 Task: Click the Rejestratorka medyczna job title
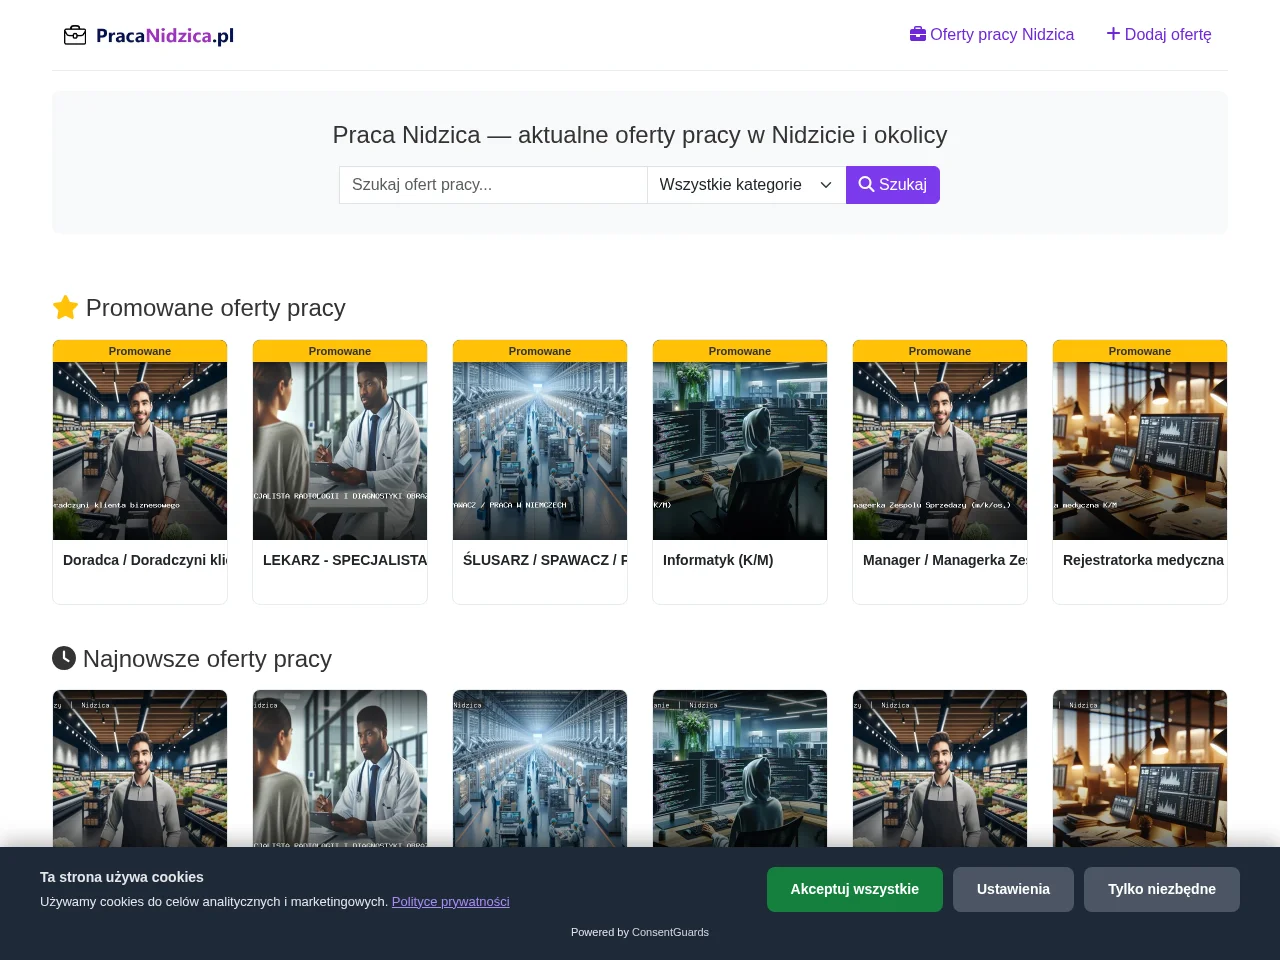1143,560
